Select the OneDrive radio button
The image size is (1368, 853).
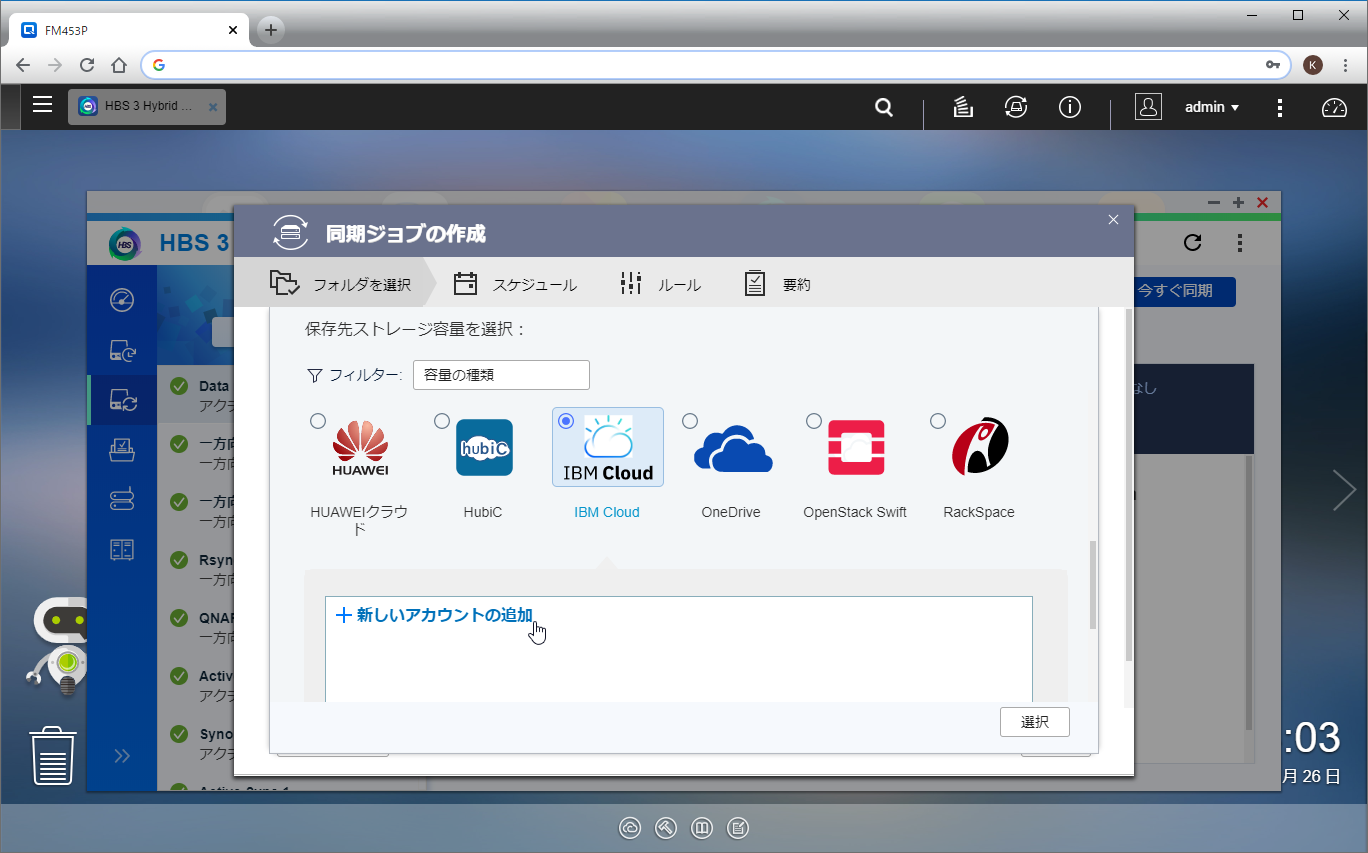(690, 421)
